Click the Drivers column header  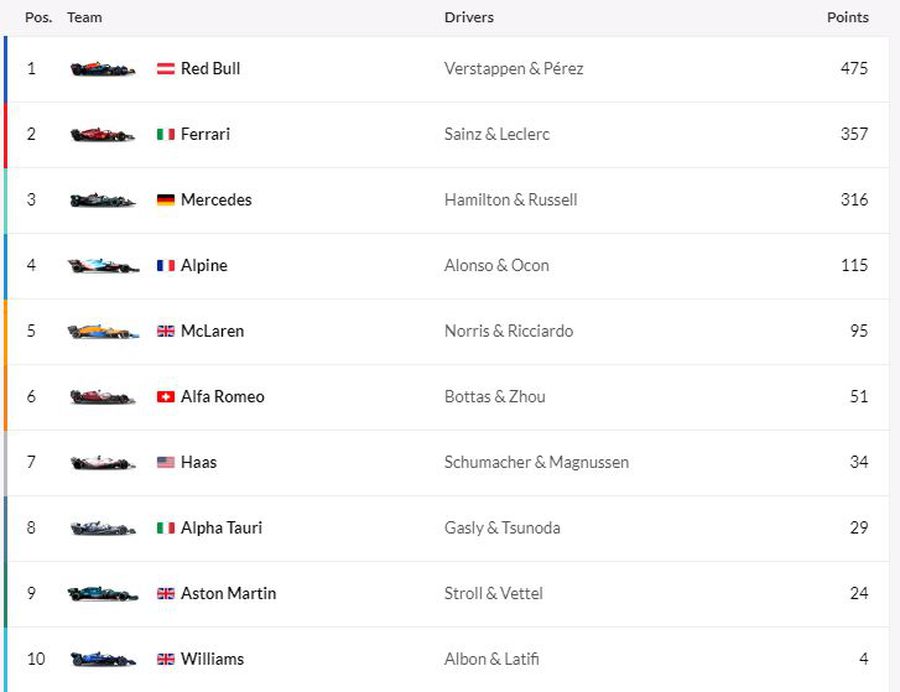tap(469, 17)
